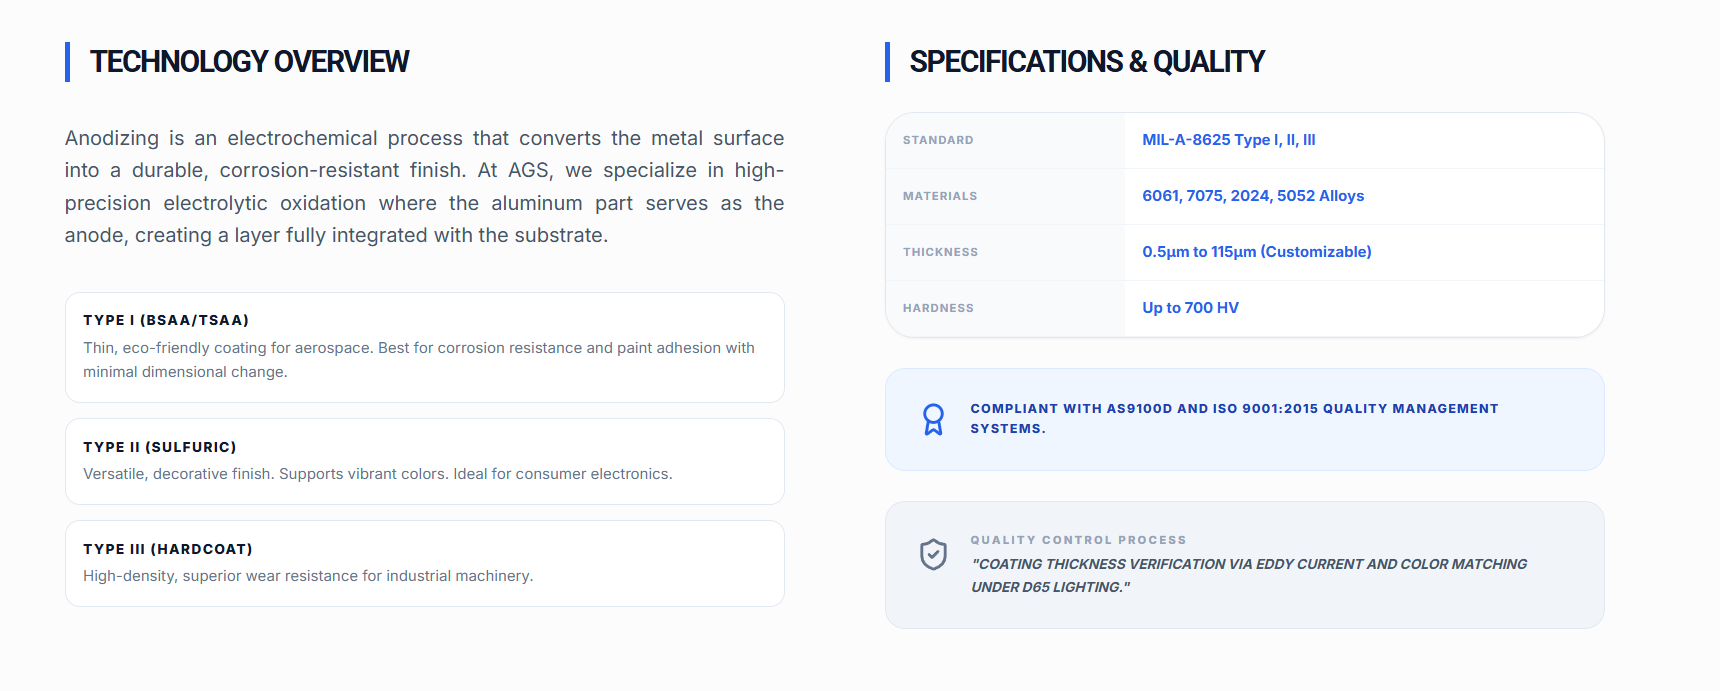1720x691 pixels.
Task: Click the Technology Overview heading
Action: coord(249,62)
